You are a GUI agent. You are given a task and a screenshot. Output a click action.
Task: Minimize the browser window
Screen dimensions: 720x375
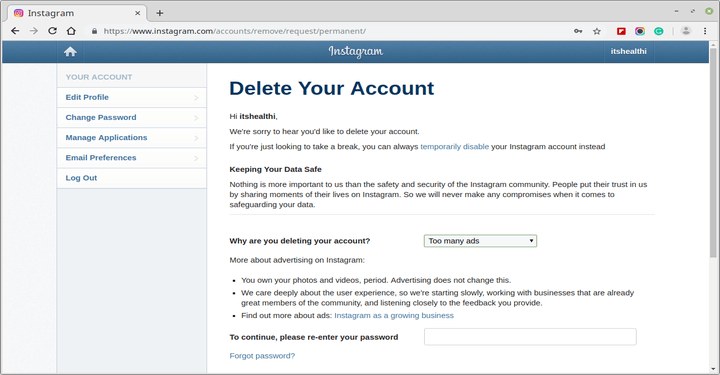click(676, 11)
